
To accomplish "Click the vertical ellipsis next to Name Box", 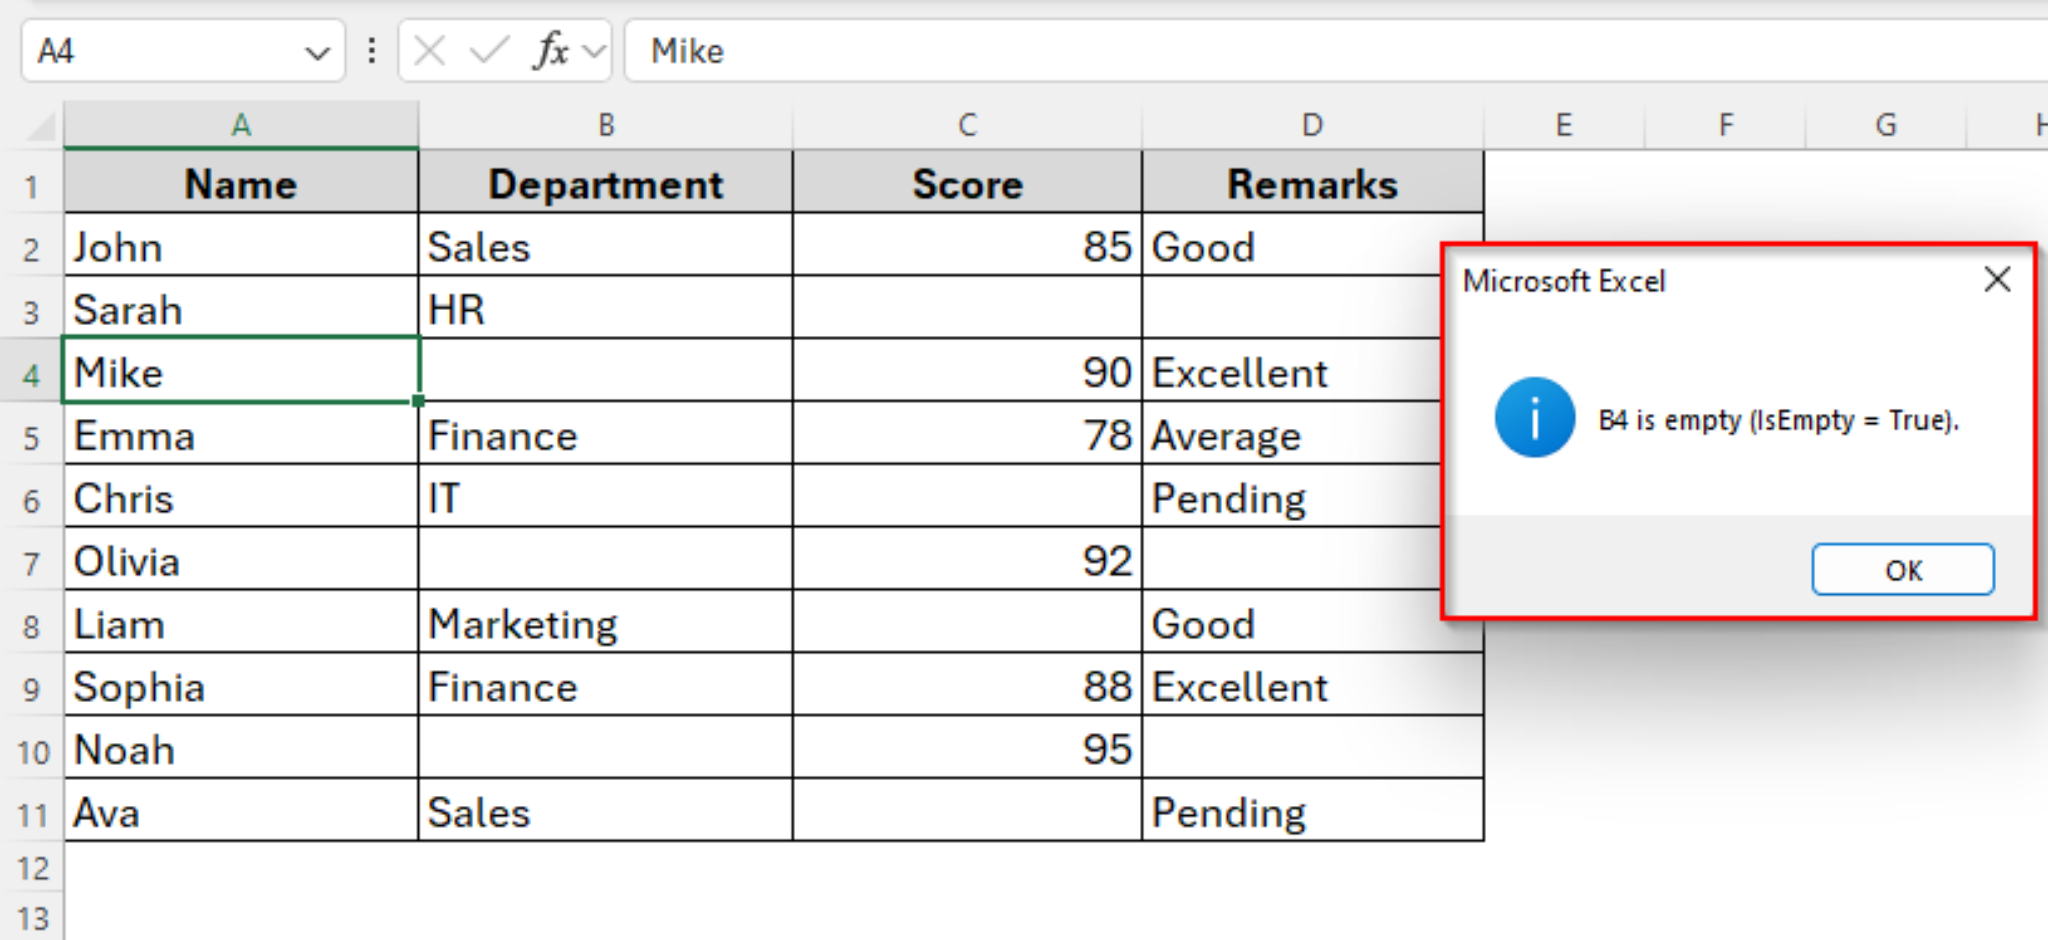I will [x=371, y=51].
